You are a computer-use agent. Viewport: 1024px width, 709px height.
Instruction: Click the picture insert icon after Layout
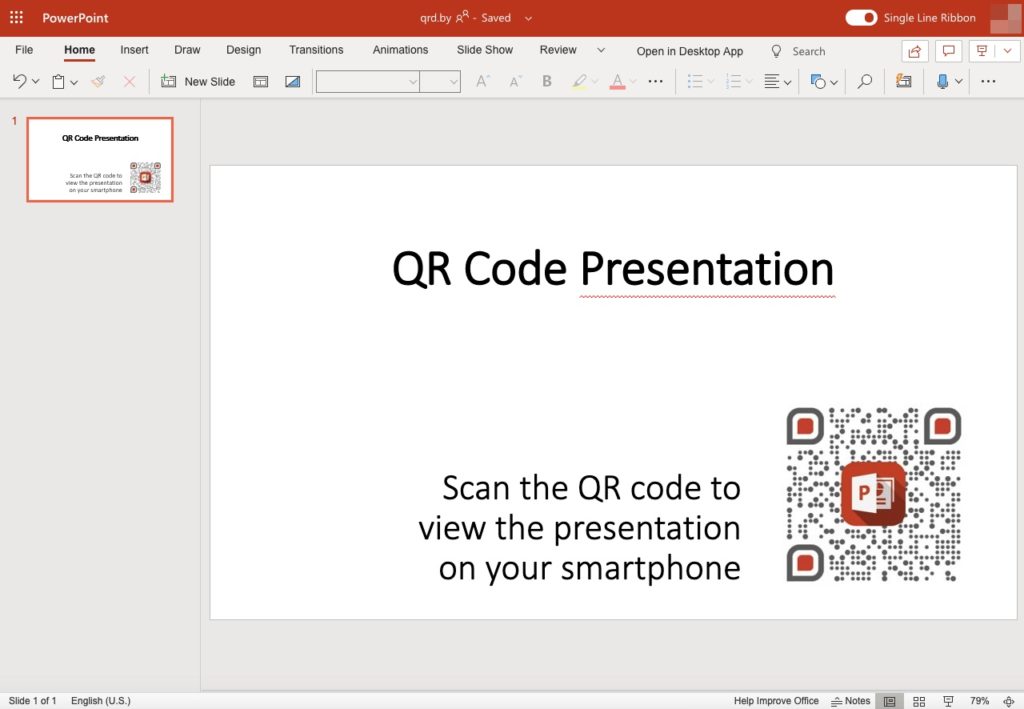pyautogui.click(x=293, y=82)
